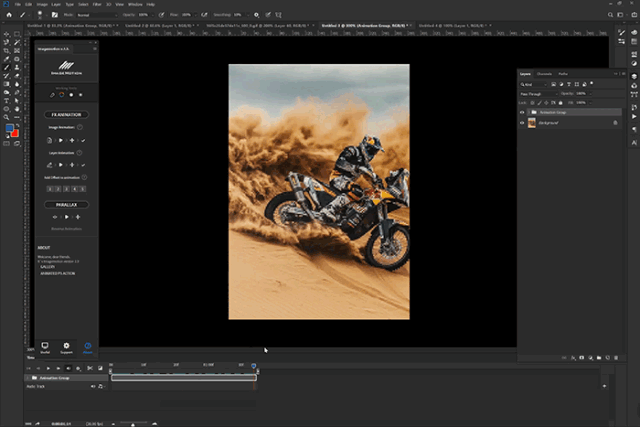The height and width of the screenshot is (427, 640).
Task: Hide the Animation Group layer
Action: pyautogui.click(x=522, y=113)
